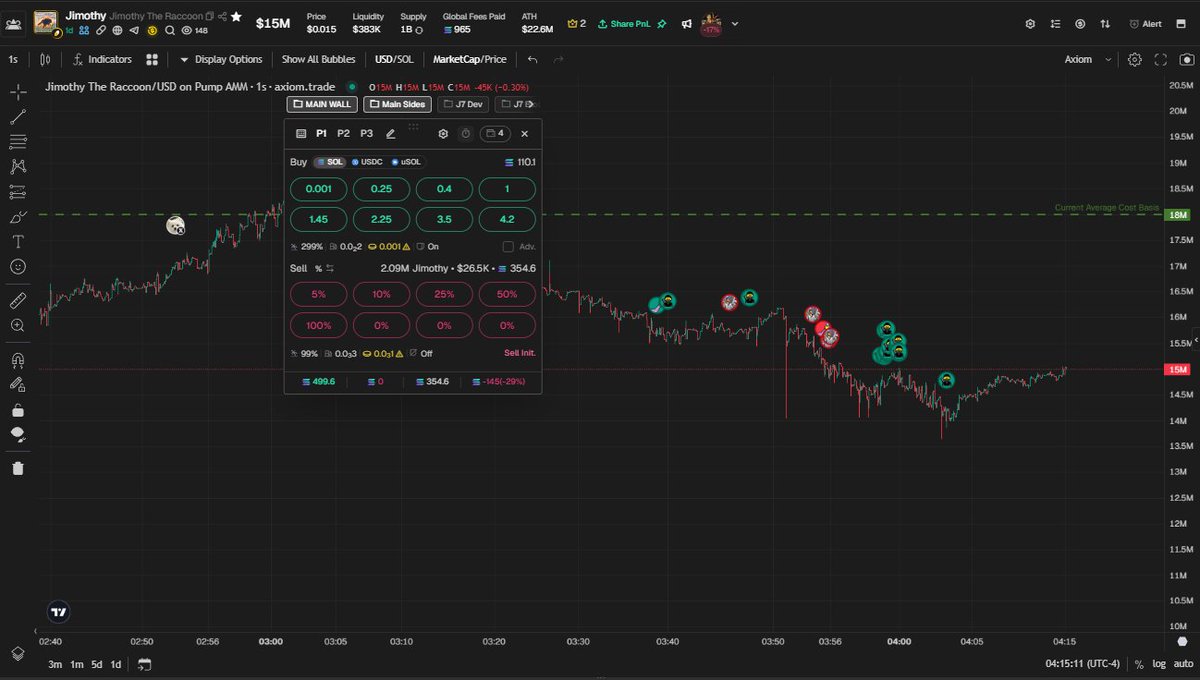Lock all drawing tools
The image size is (1200, 680).
(x=18, y=410)
